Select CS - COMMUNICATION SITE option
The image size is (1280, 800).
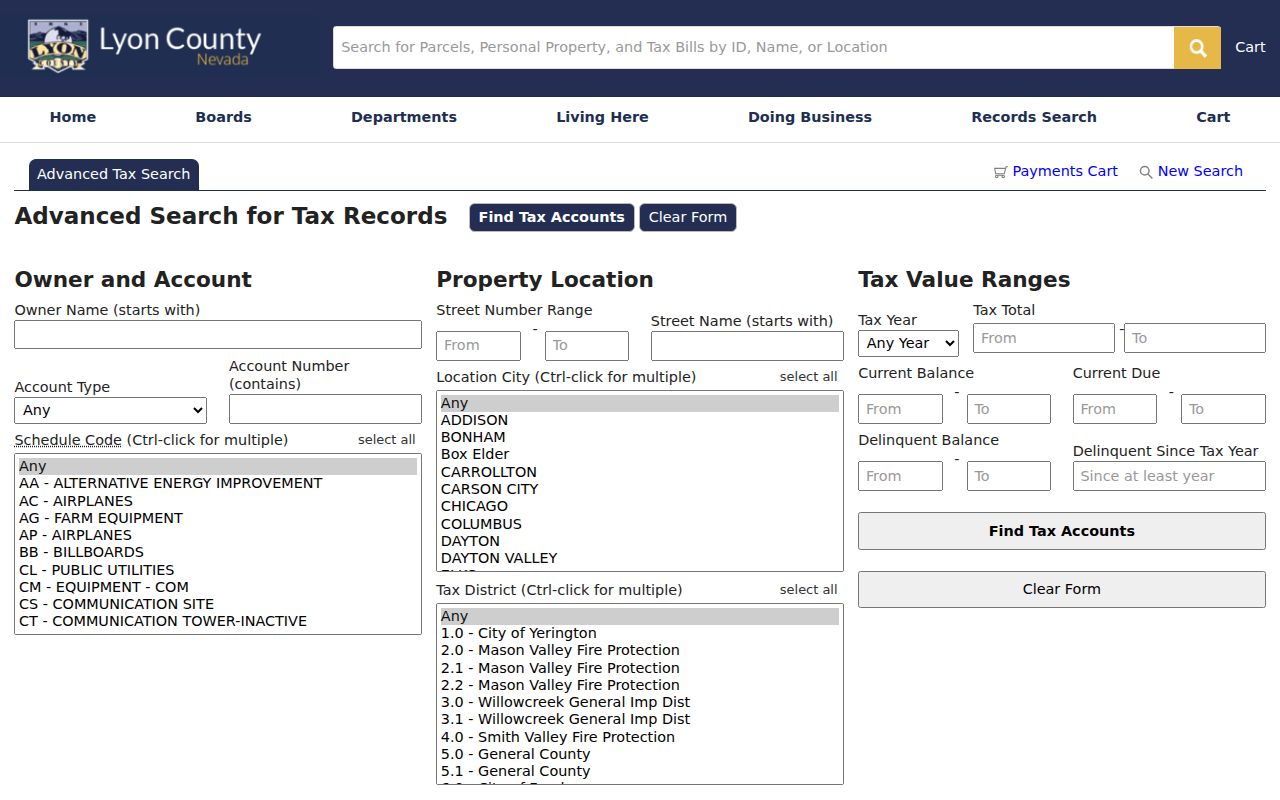(218, 604)
